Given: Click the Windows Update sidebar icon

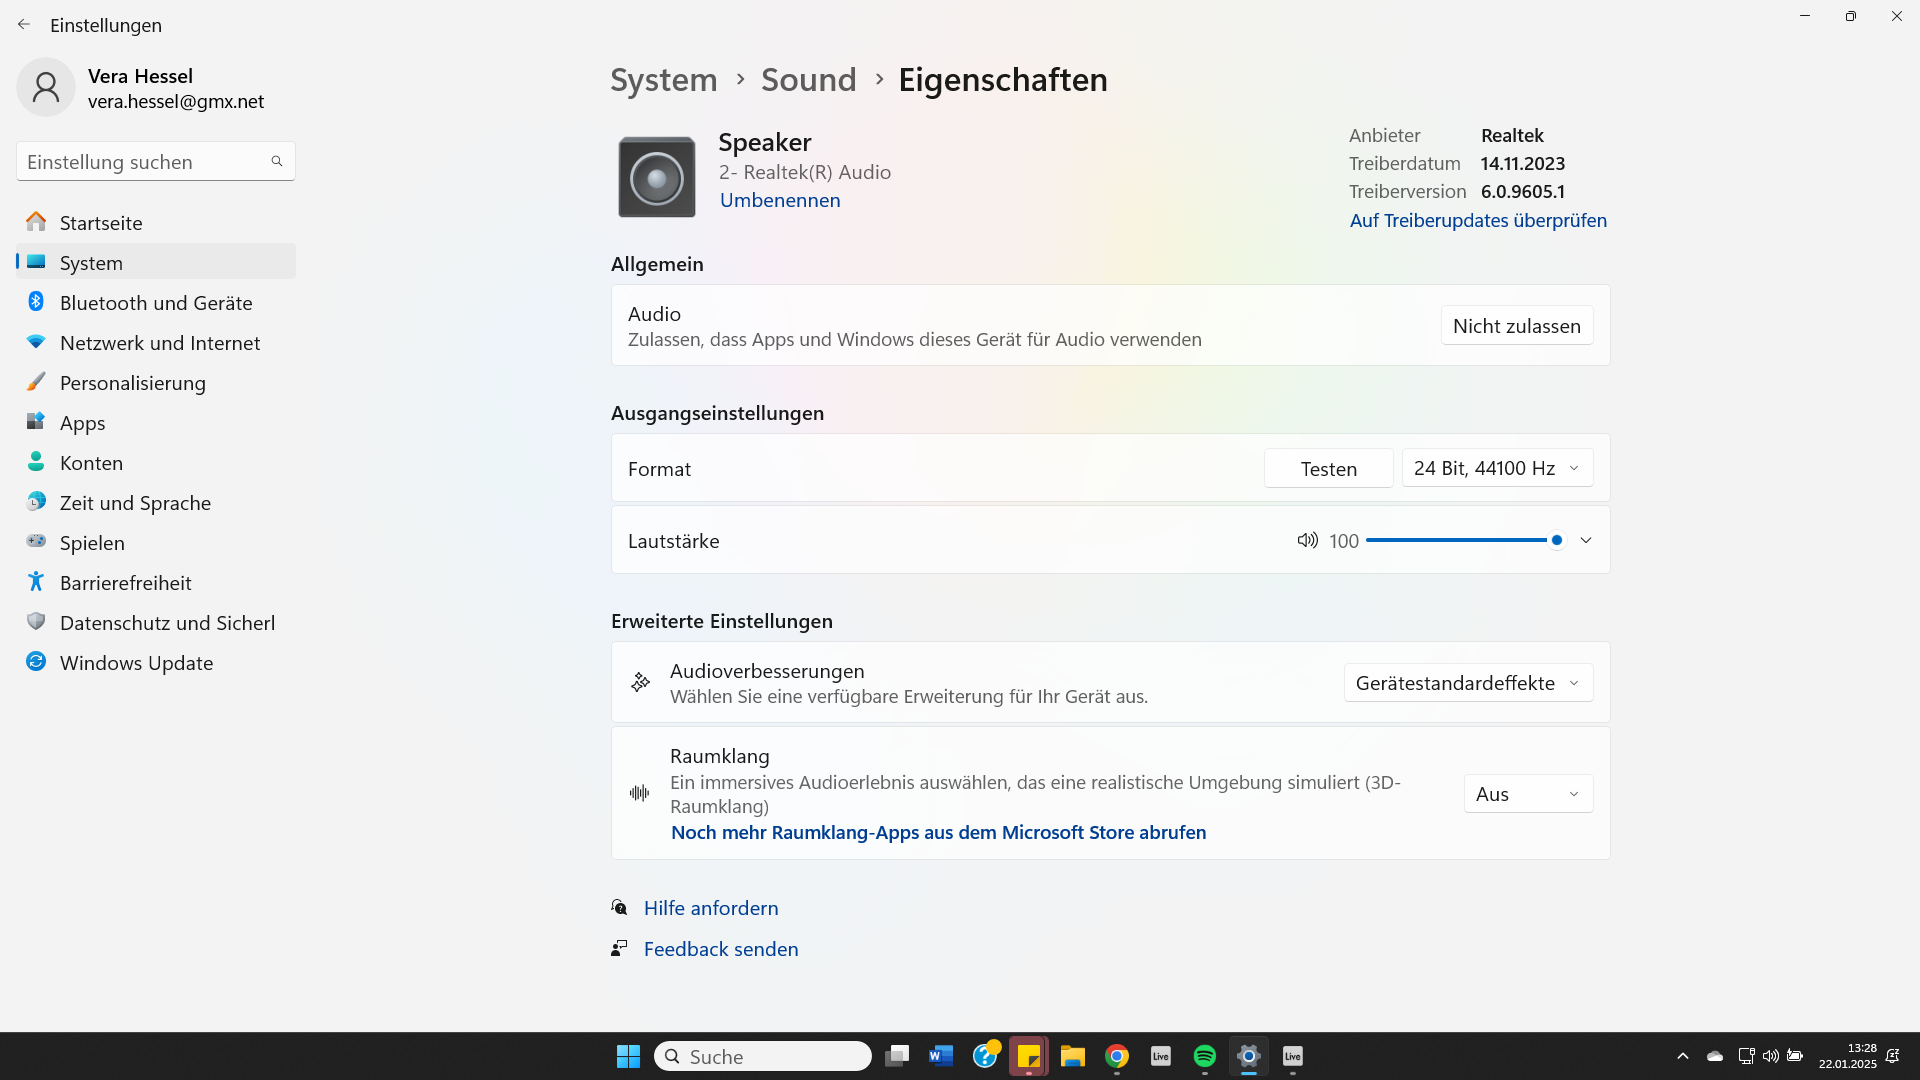Looking at the screenshot, I should (x=36, y=662).
